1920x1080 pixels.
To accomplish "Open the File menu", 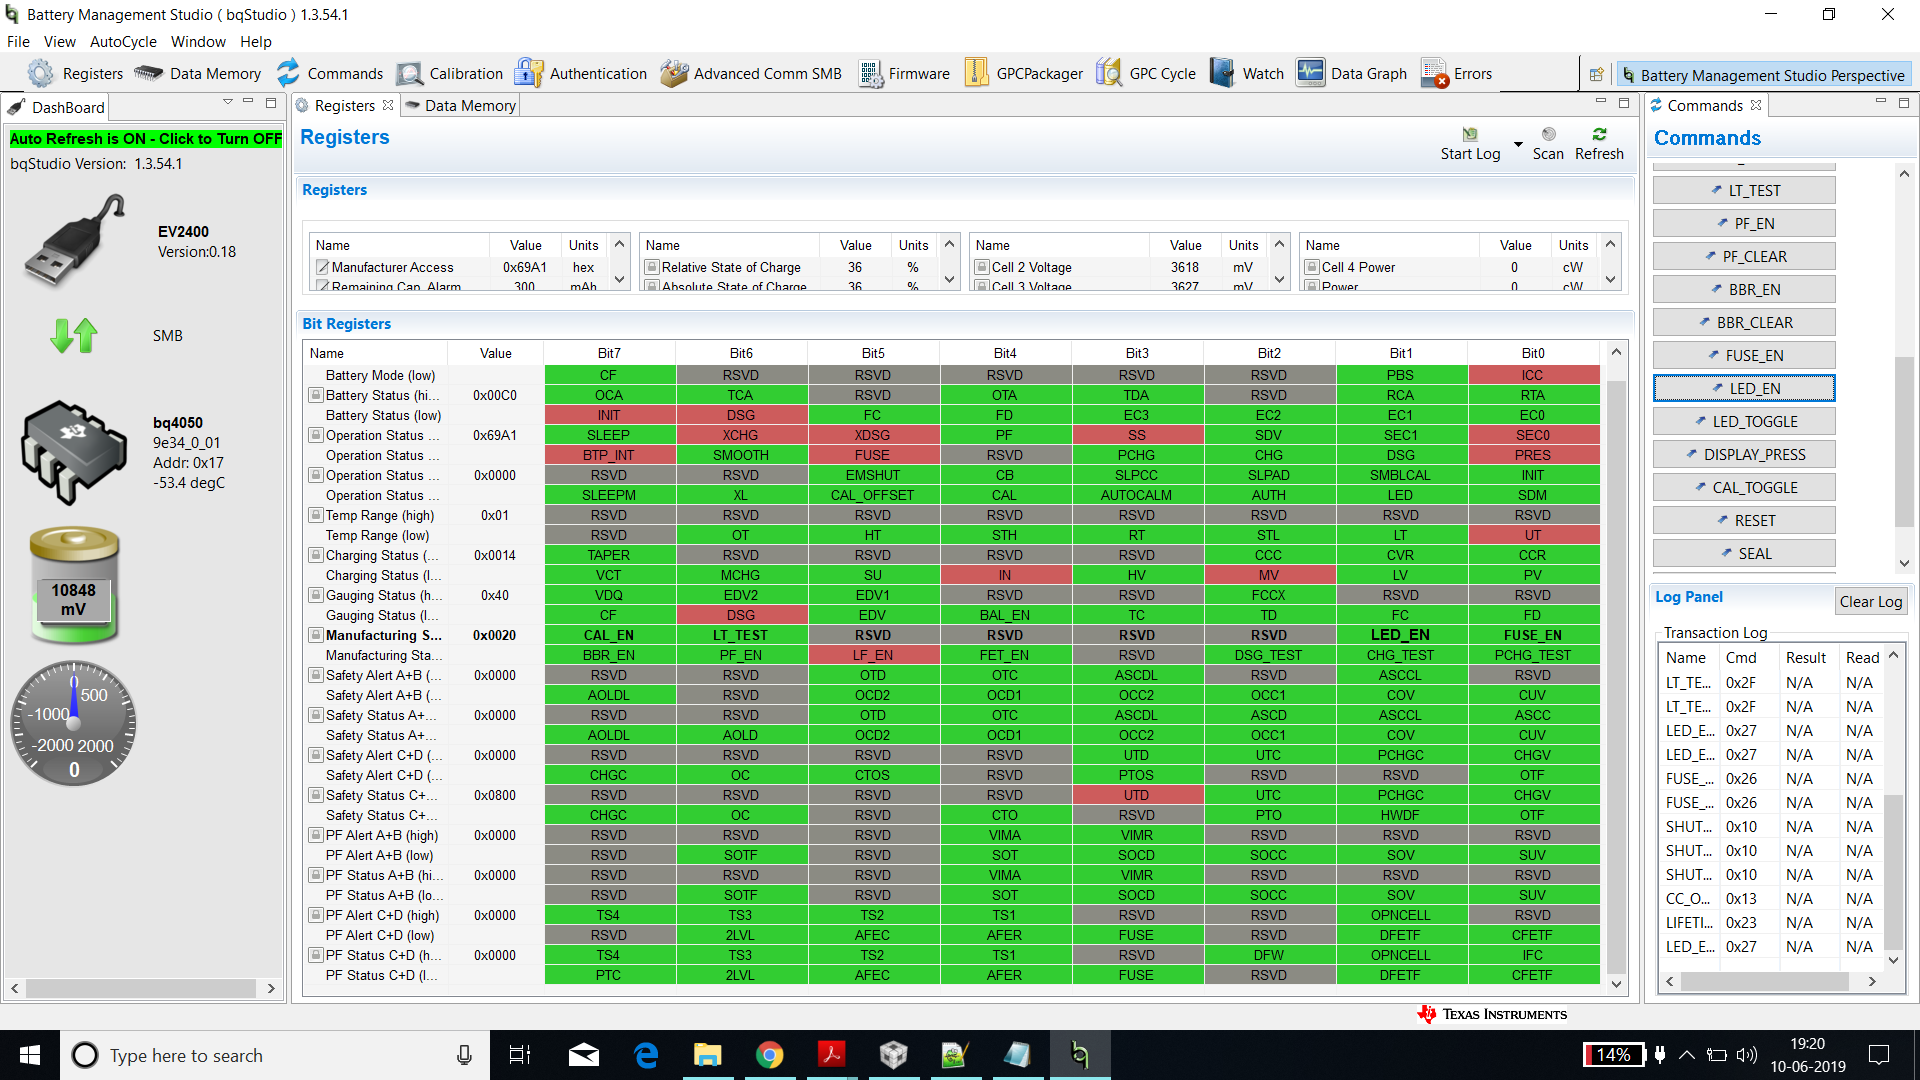I will [x=18, y=42].
